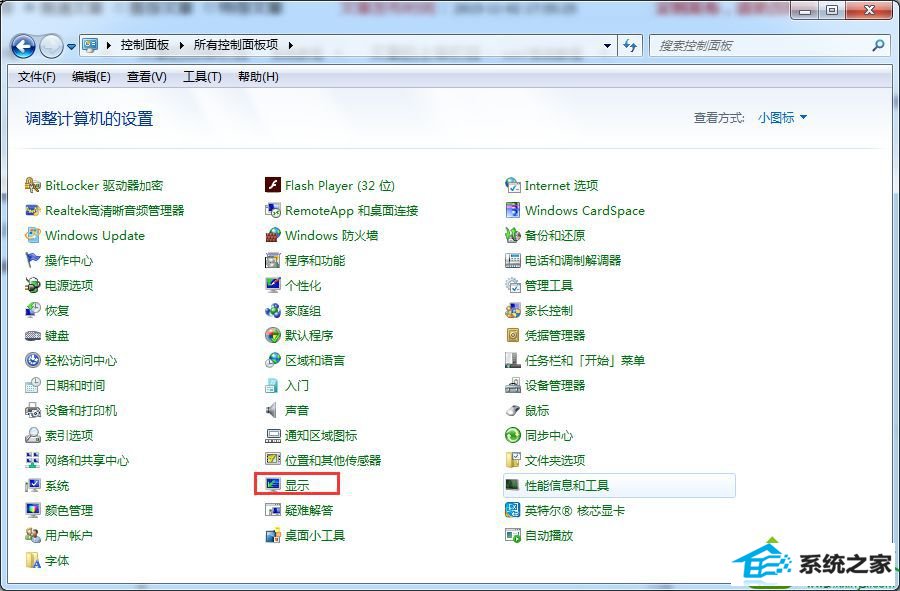This screenshot has width=900, height=591.
Task: Open the 电话和调制解调器 link
Action: tap(573, 260)
